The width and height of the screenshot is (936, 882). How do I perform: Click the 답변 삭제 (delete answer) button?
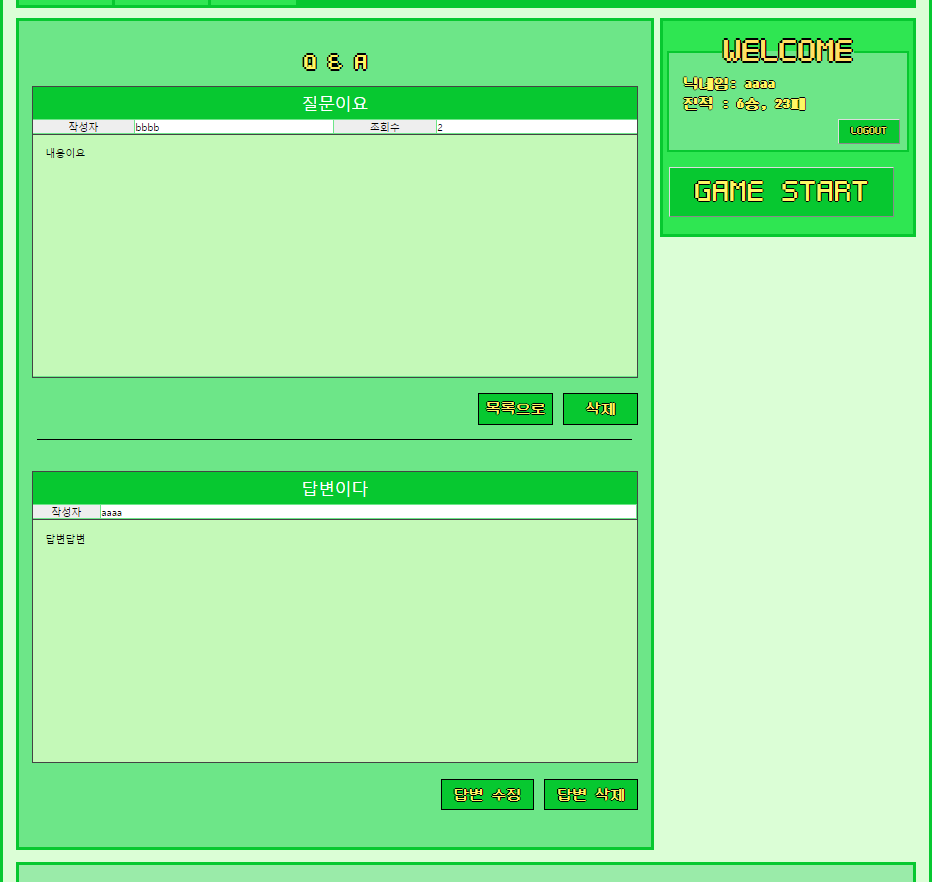click(x=590, y=794)
